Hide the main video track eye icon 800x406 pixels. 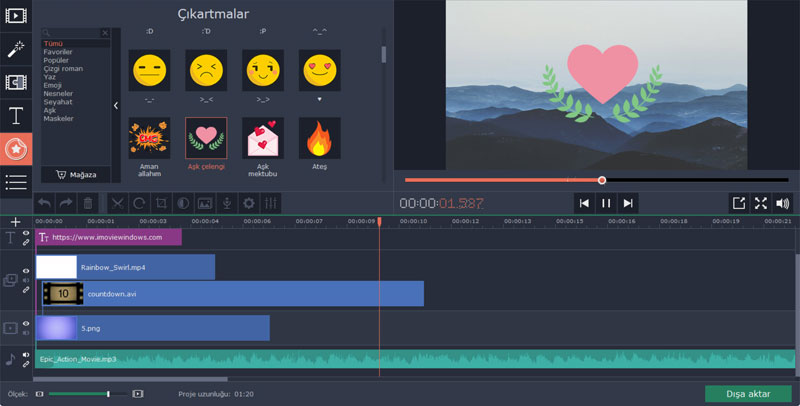(26, 323)
